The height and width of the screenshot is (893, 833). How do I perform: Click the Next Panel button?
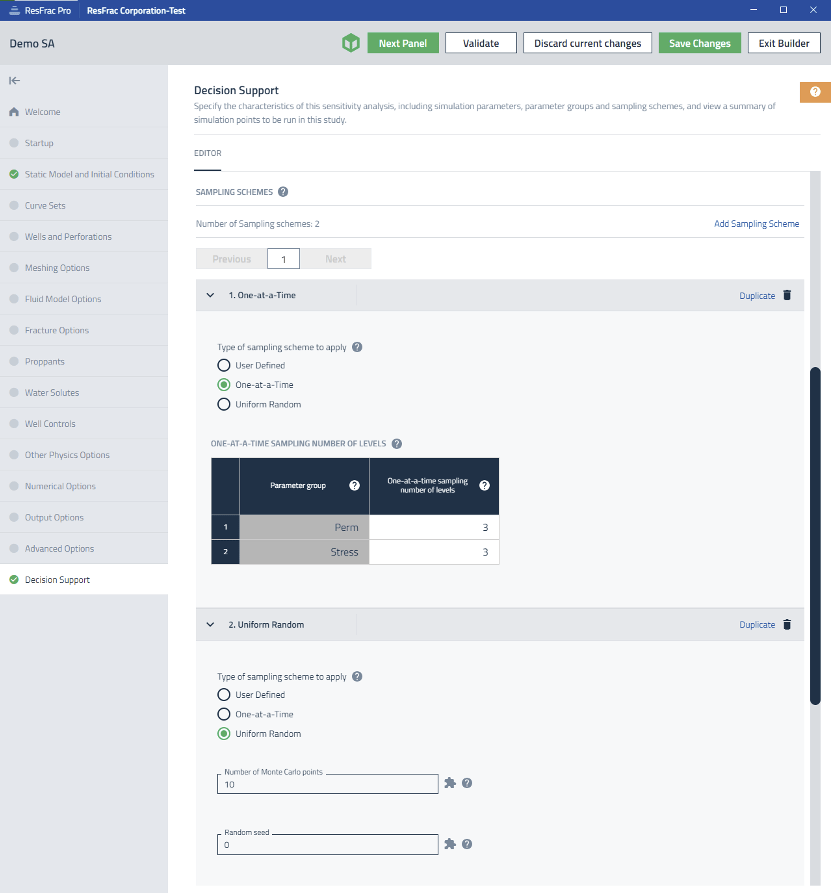pyautogui.click(x=403, y=43)
